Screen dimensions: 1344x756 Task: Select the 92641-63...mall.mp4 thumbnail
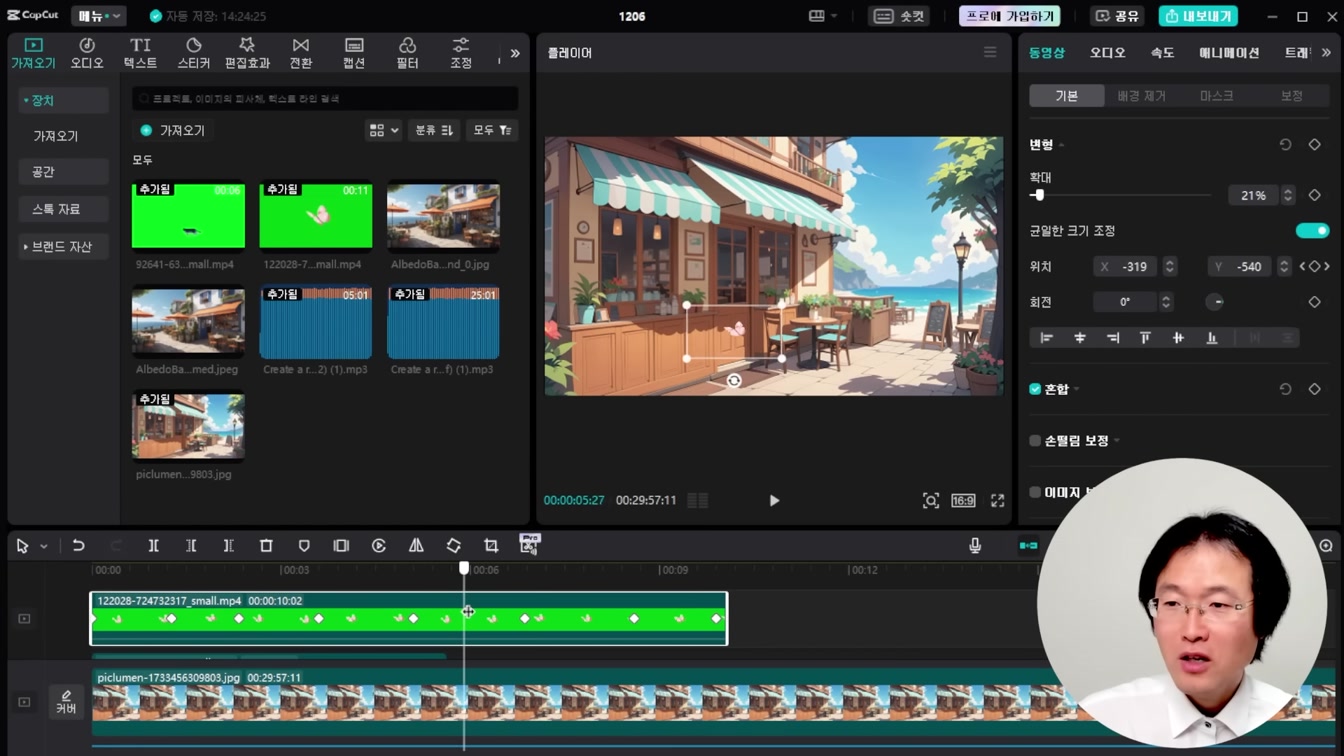[188, 215]
